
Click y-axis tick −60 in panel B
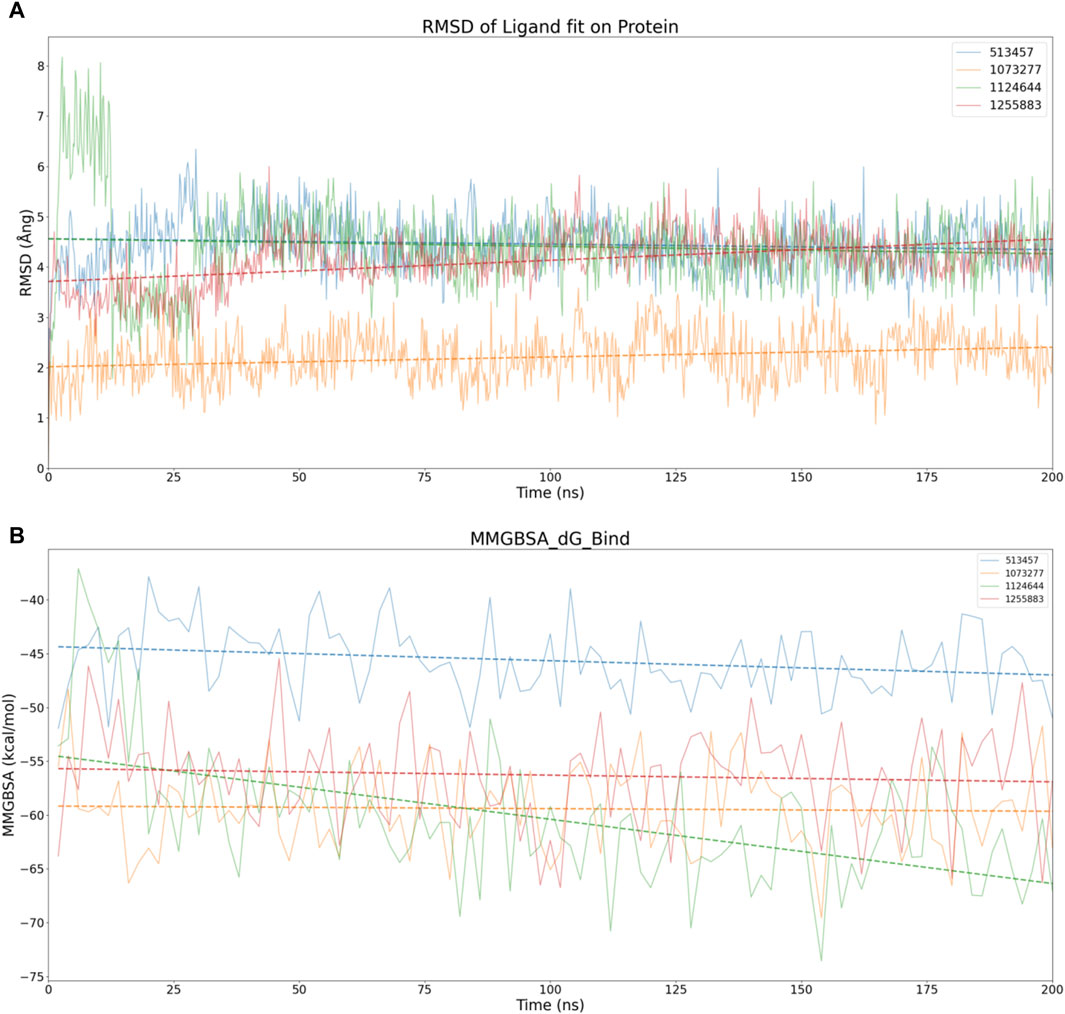33,816
